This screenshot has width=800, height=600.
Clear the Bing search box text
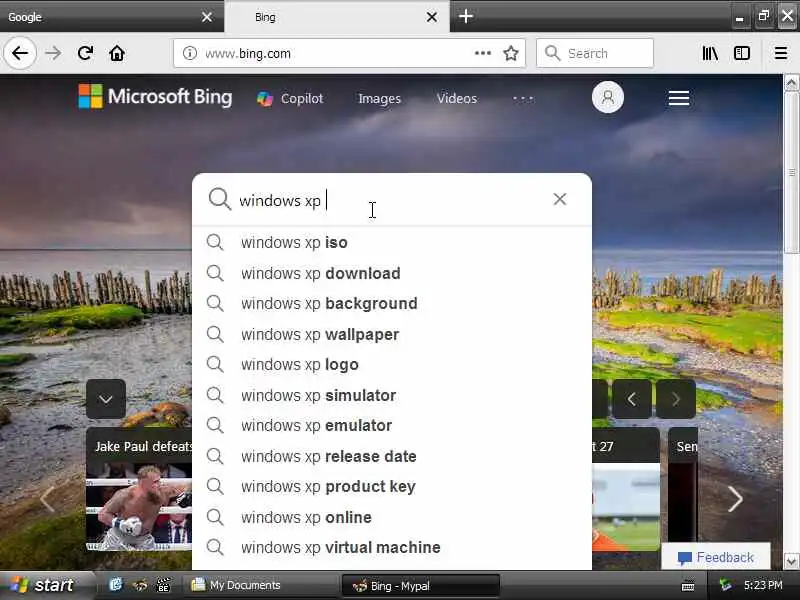click(x=560, y=199)
